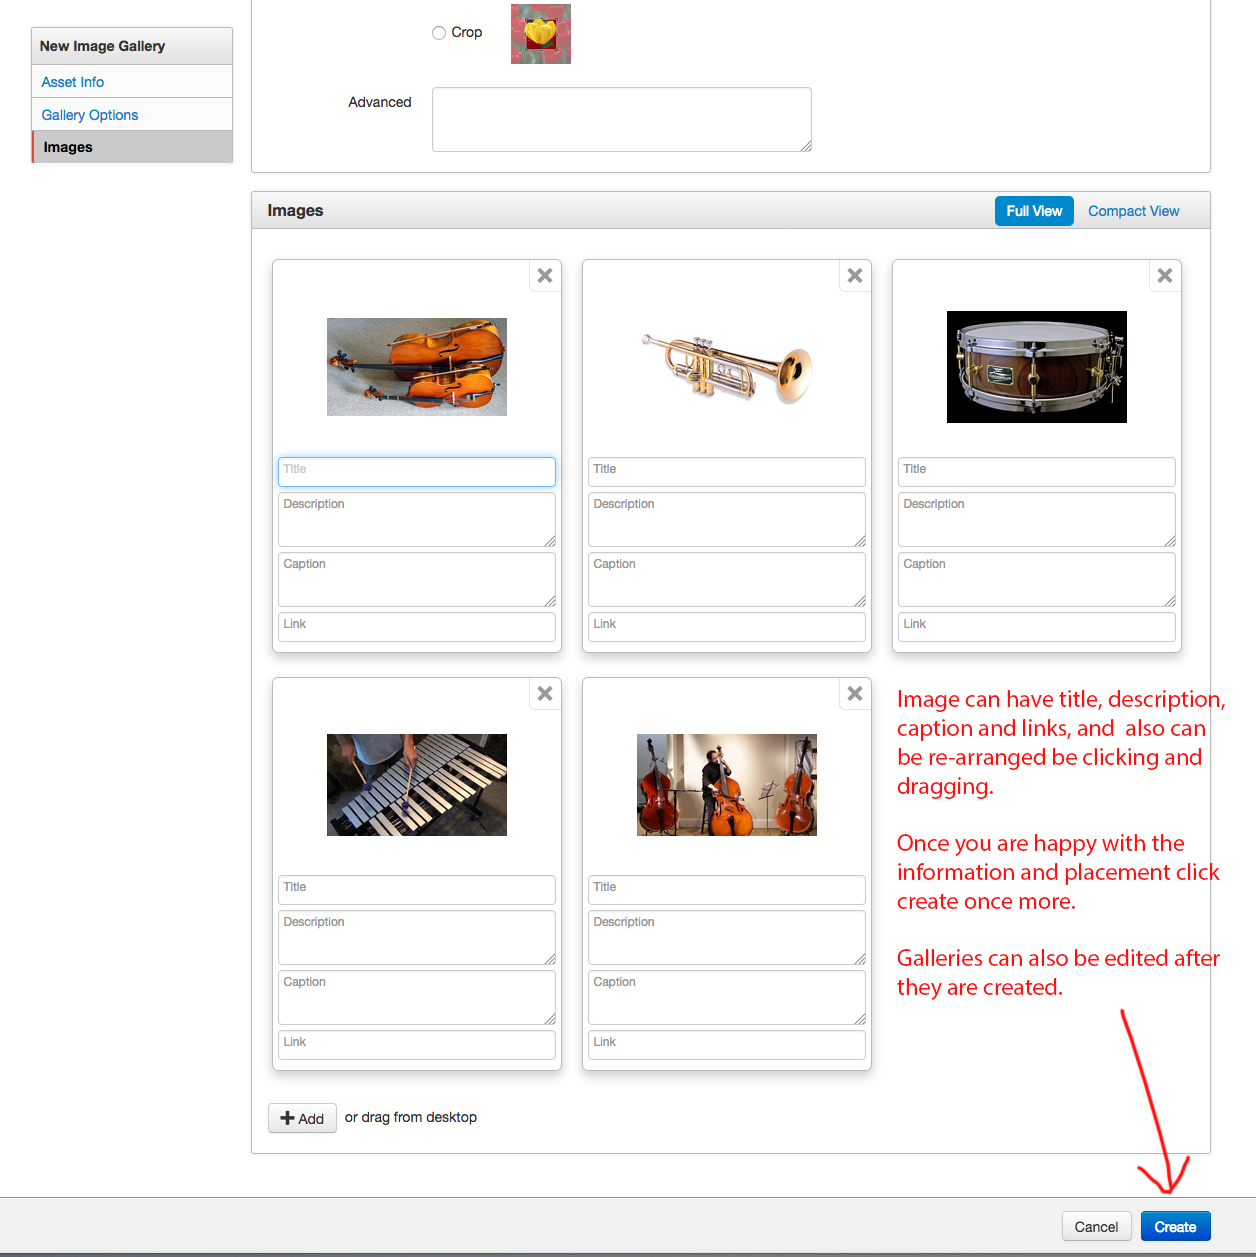Remove the double bass player image card
Viewport: 1256px width, 1257px height.
tap(855, 694)
